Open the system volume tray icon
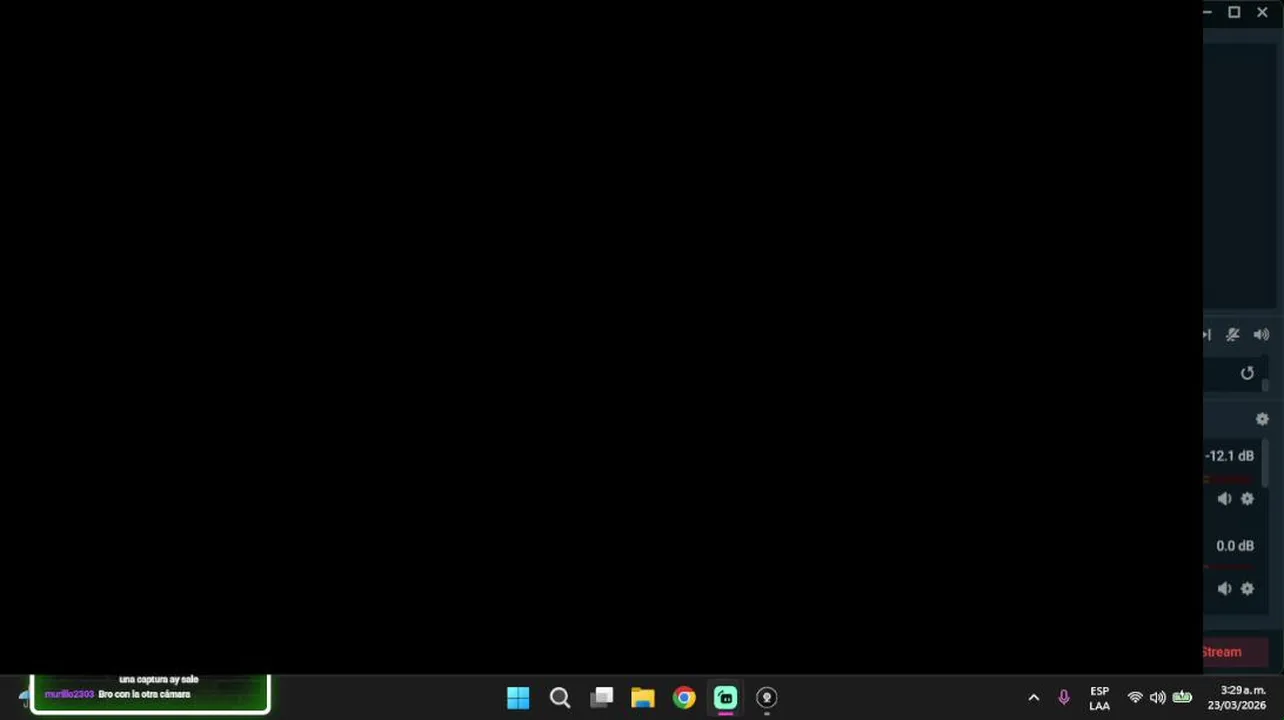This screenshot has width=1284, height=720. coord(1158,698)
